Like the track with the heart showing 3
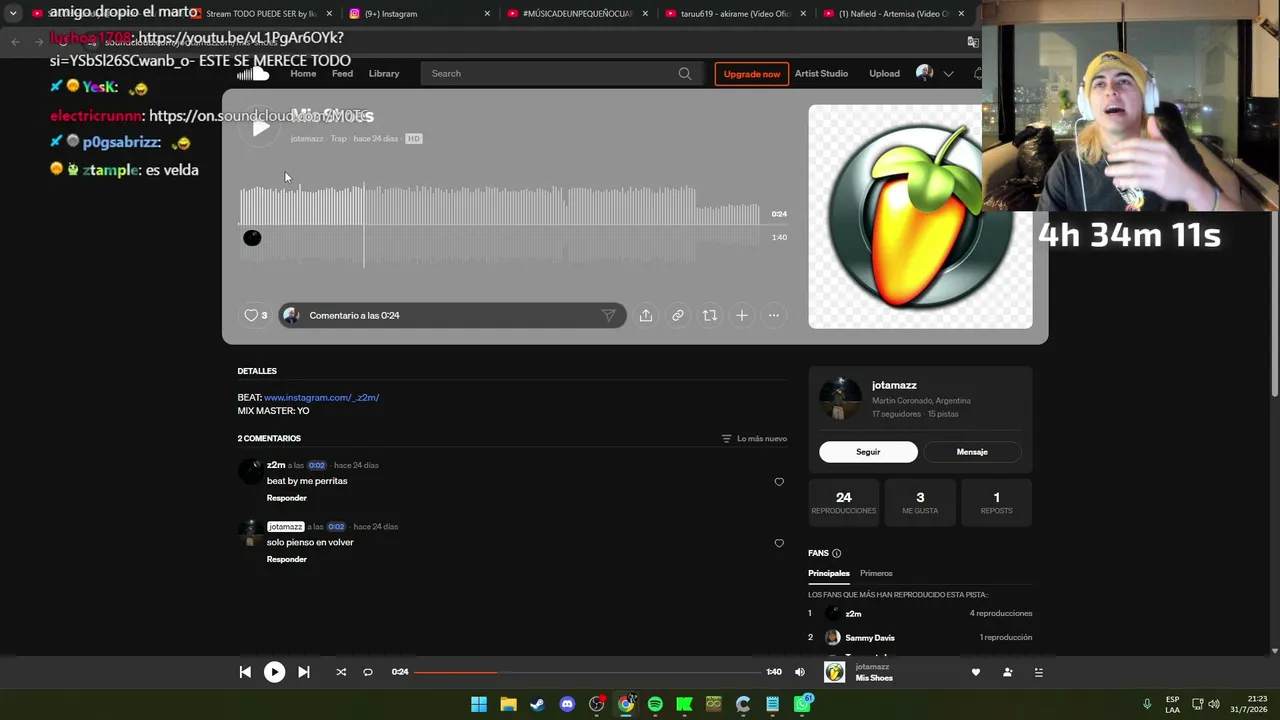 256,315
